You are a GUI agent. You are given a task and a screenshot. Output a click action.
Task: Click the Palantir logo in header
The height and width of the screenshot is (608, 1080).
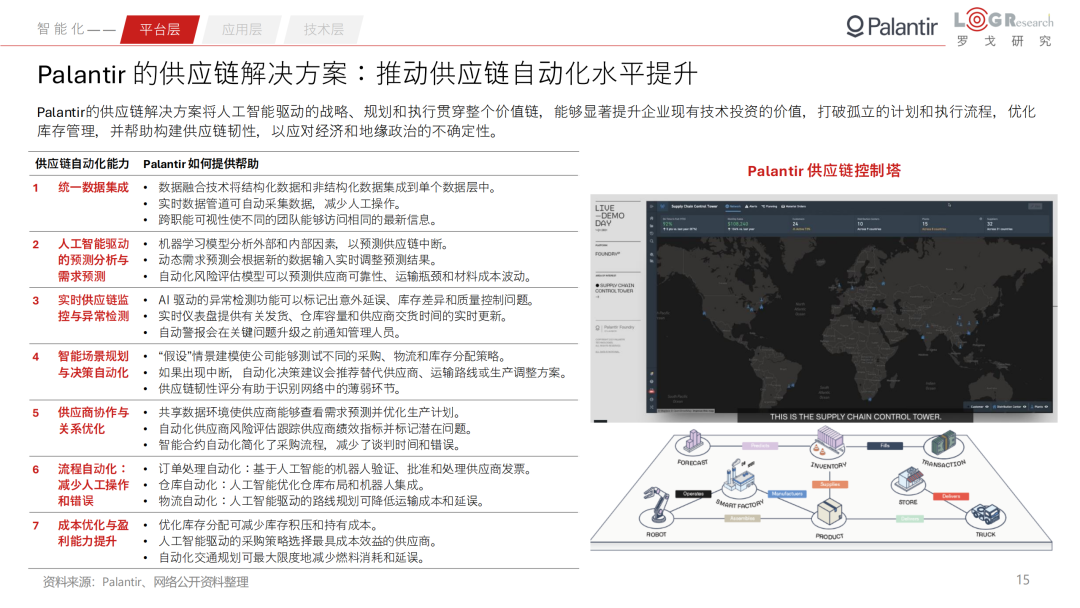point(892,27)
